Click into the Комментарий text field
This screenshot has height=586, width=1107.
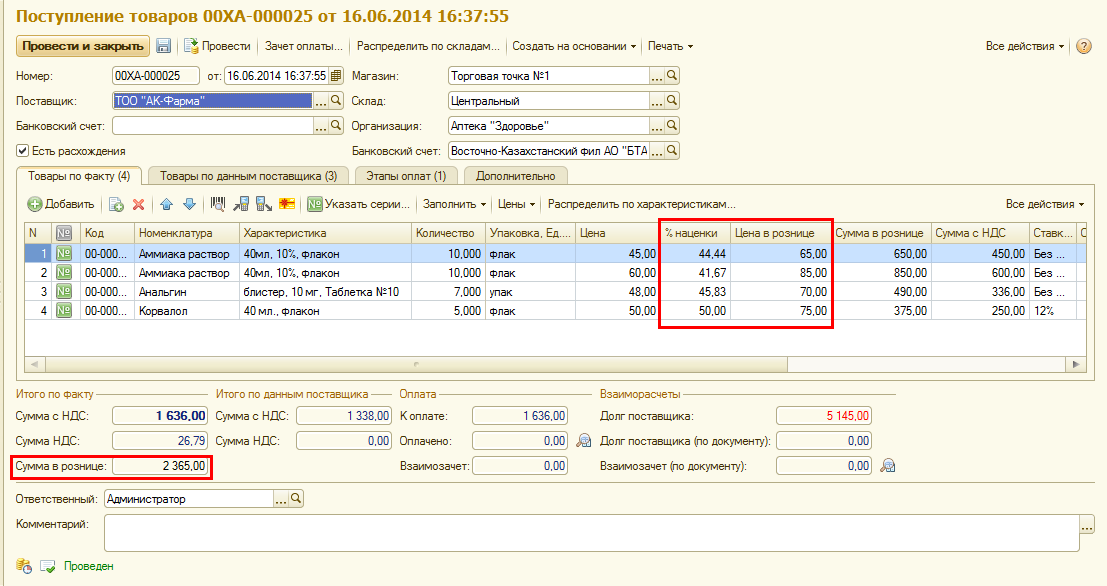coord(590,532)
